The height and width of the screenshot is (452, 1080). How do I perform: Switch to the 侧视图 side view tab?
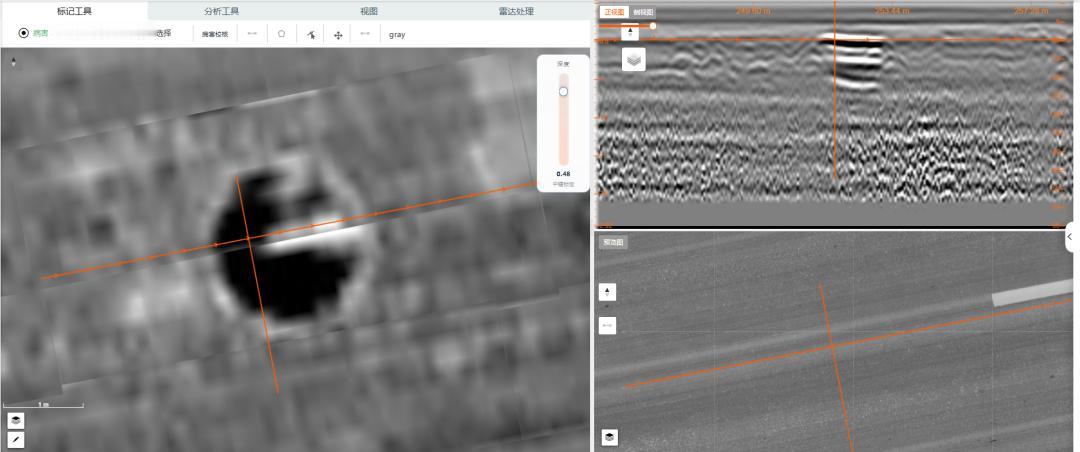click(x=643, y=12)
